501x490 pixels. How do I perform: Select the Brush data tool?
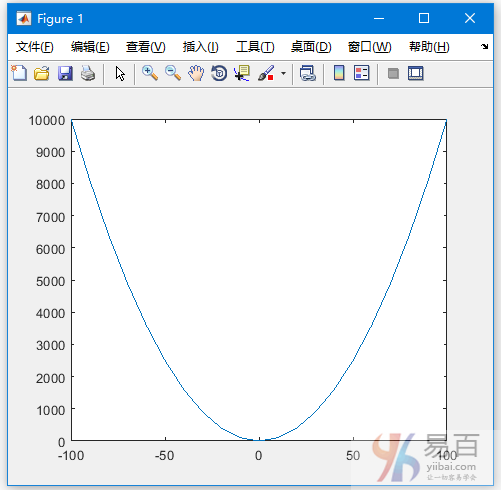pyautogui.click(x=266, y=73)
